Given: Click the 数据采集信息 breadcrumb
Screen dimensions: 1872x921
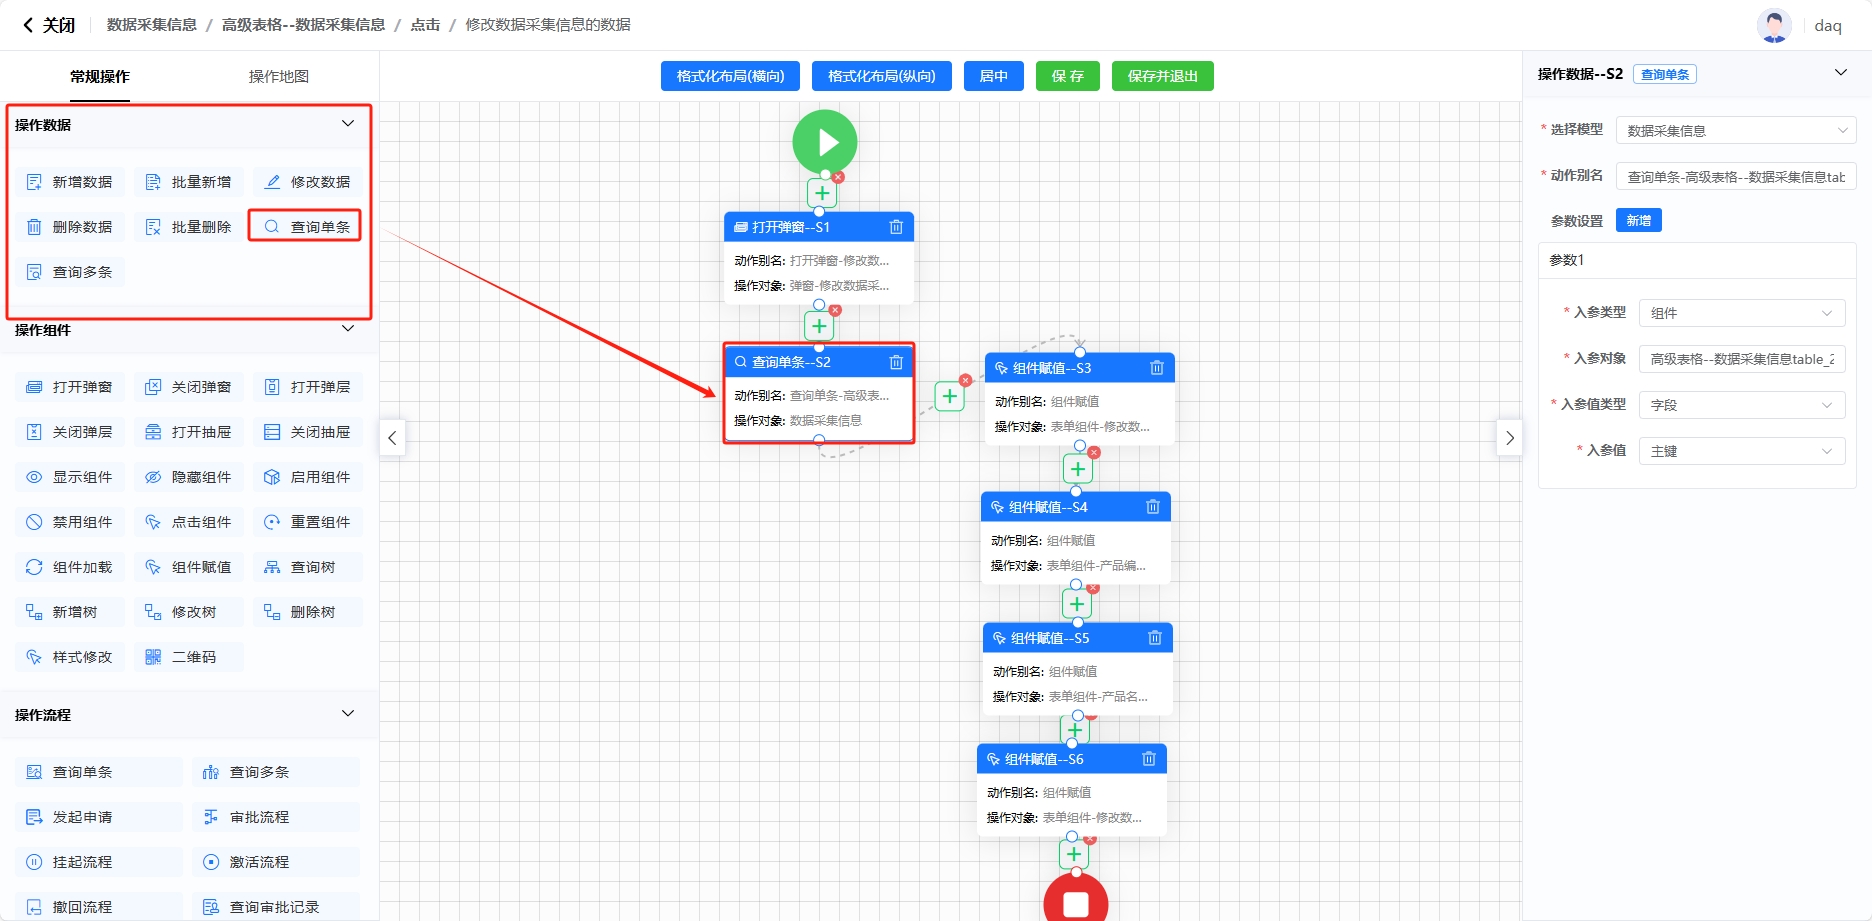Looking at the screenshot, I should (152, 25).
